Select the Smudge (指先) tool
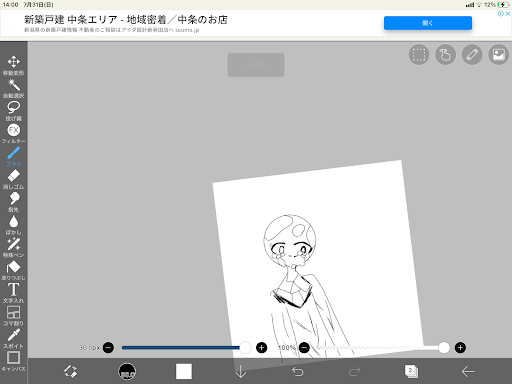 13,202
